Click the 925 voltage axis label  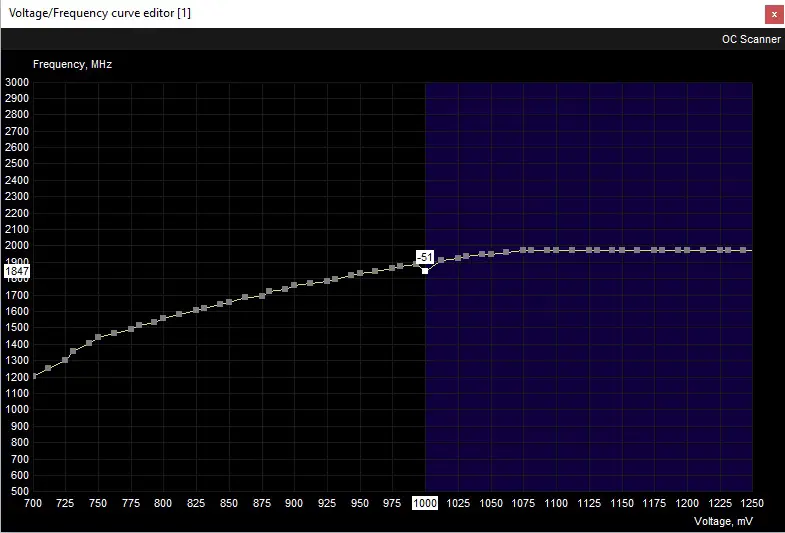coord(327,503)
